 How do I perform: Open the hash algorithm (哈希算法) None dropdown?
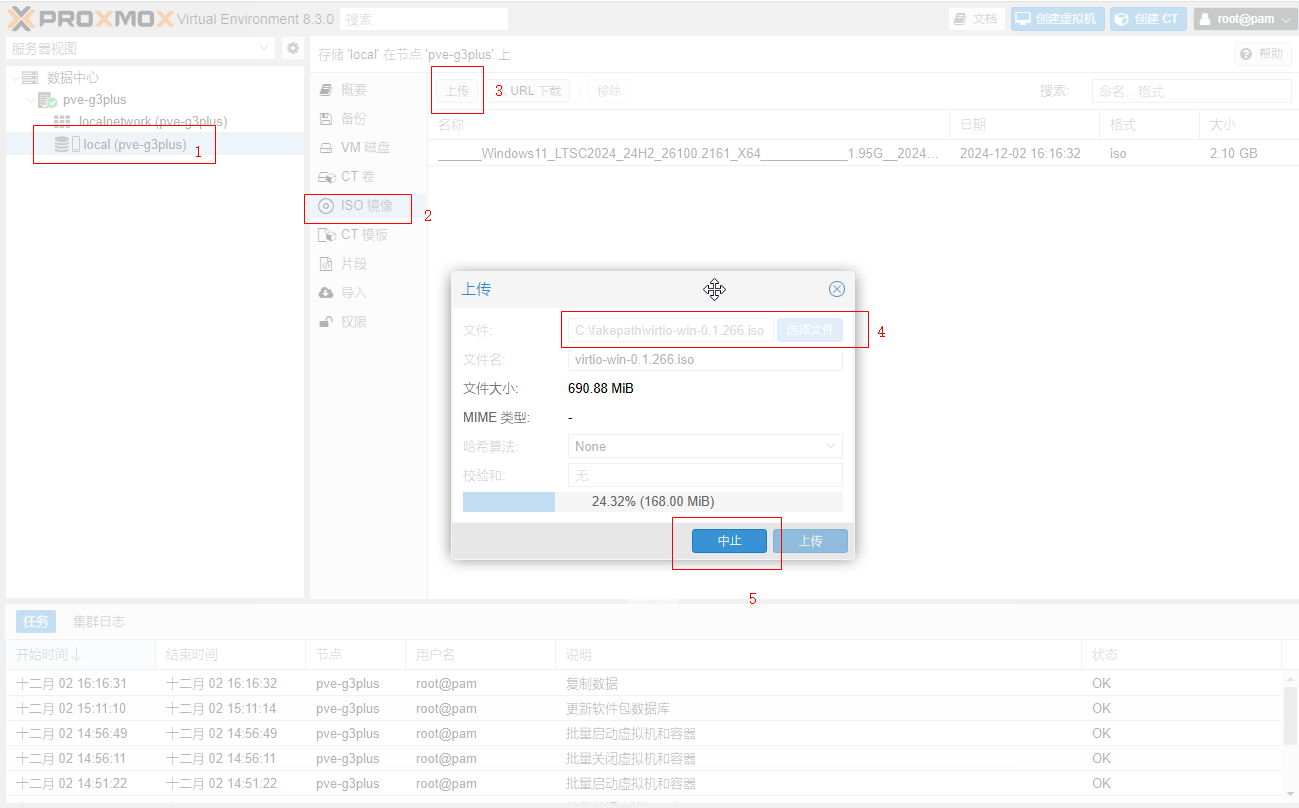[x=705, y=446]
